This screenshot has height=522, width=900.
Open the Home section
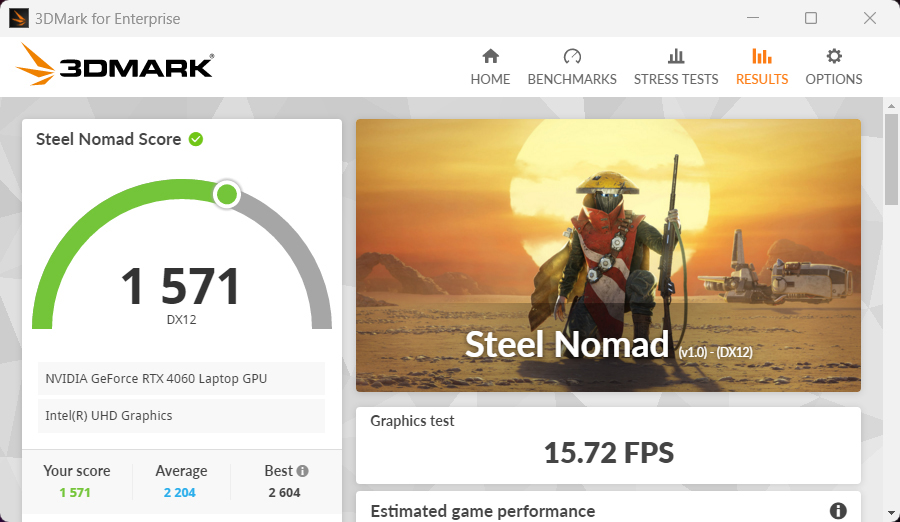490,67
